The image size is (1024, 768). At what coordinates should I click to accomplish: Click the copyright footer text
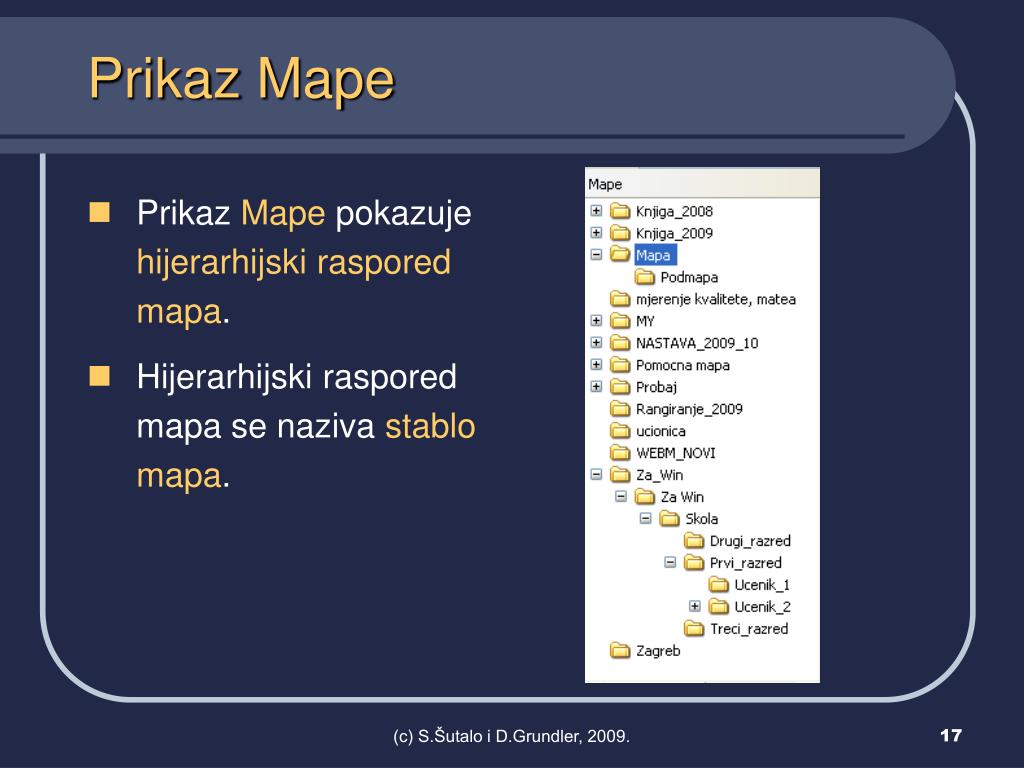[511, 736]
